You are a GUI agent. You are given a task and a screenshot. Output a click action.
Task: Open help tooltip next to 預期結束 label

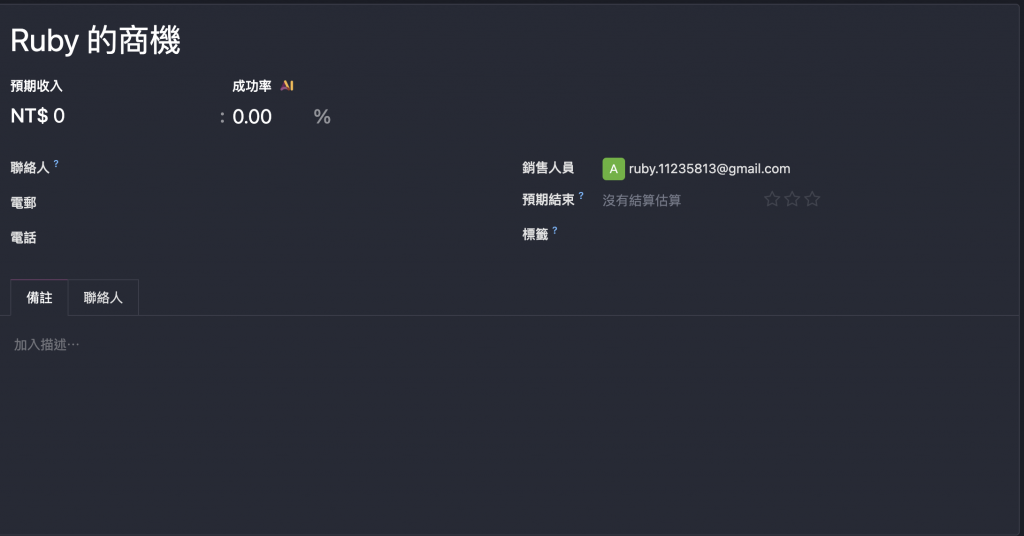coord(581,195)
